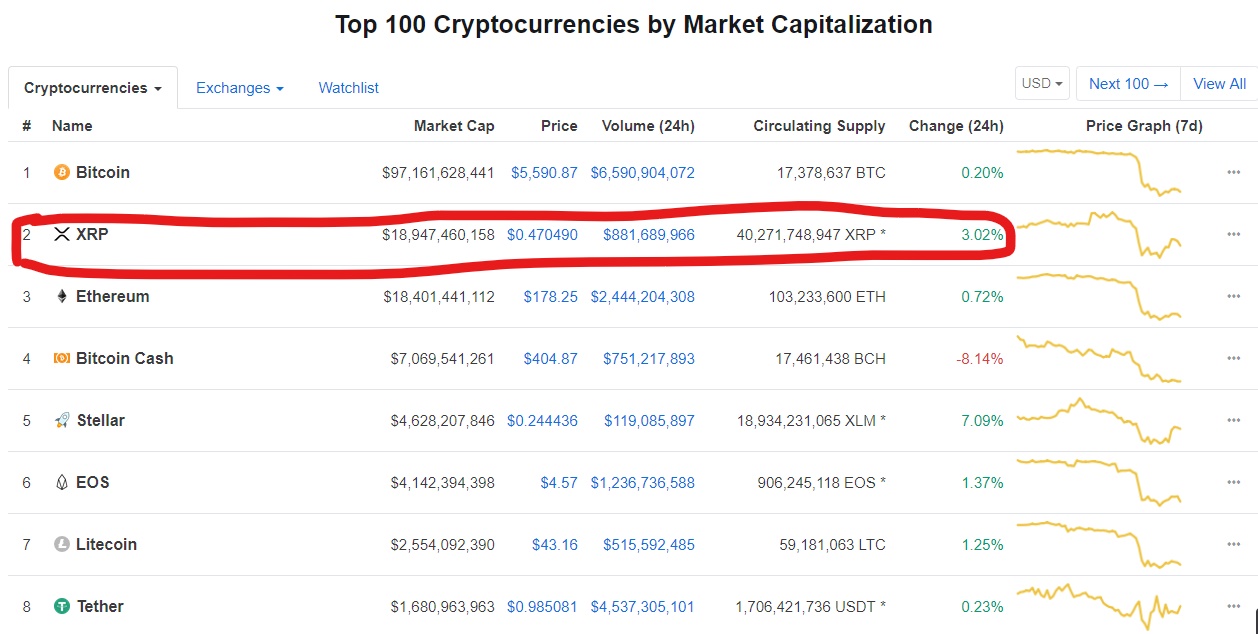The width and height of the screenshot is (1258, 634).
Task: Sort the table by Market Cap column
Action: [454, 126]
